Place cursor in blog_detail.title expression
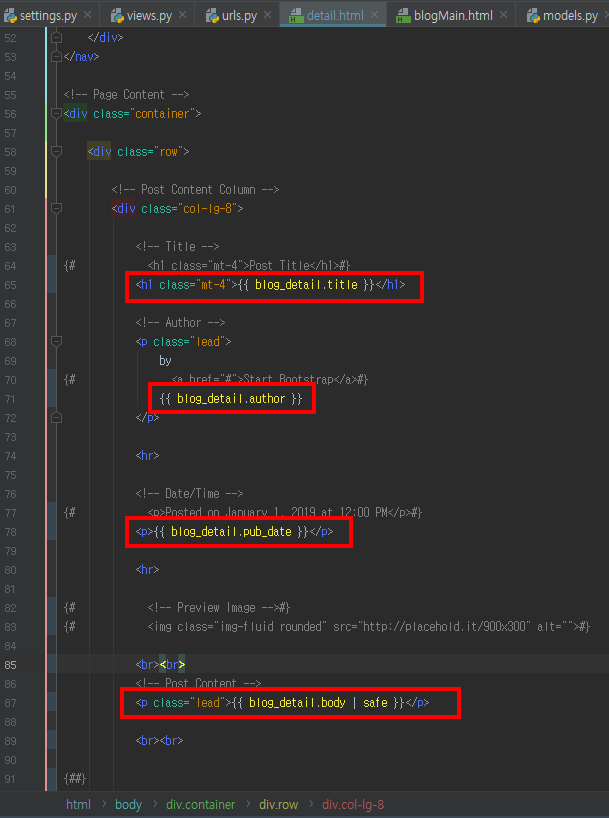The width and height of the screenshot is (609, 818). click(306, 285)
